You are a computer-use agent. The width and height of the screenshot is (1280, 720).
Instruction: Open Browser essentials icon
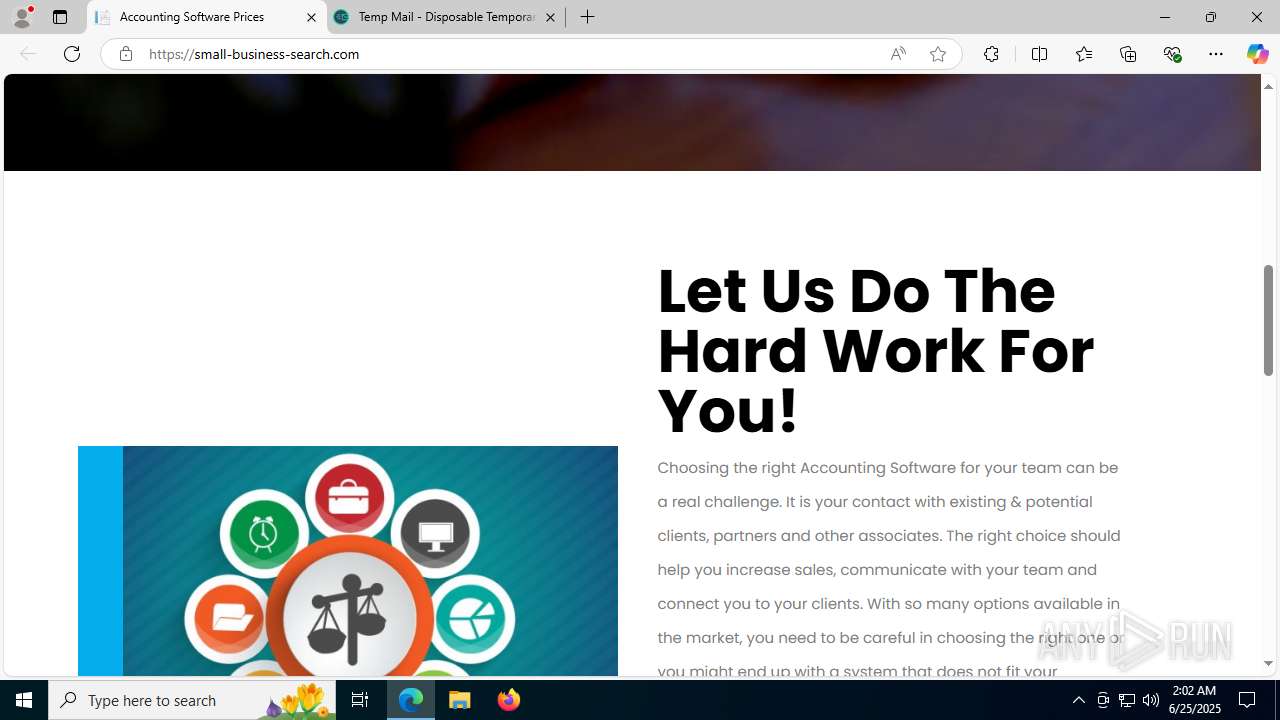(1172, 54)
